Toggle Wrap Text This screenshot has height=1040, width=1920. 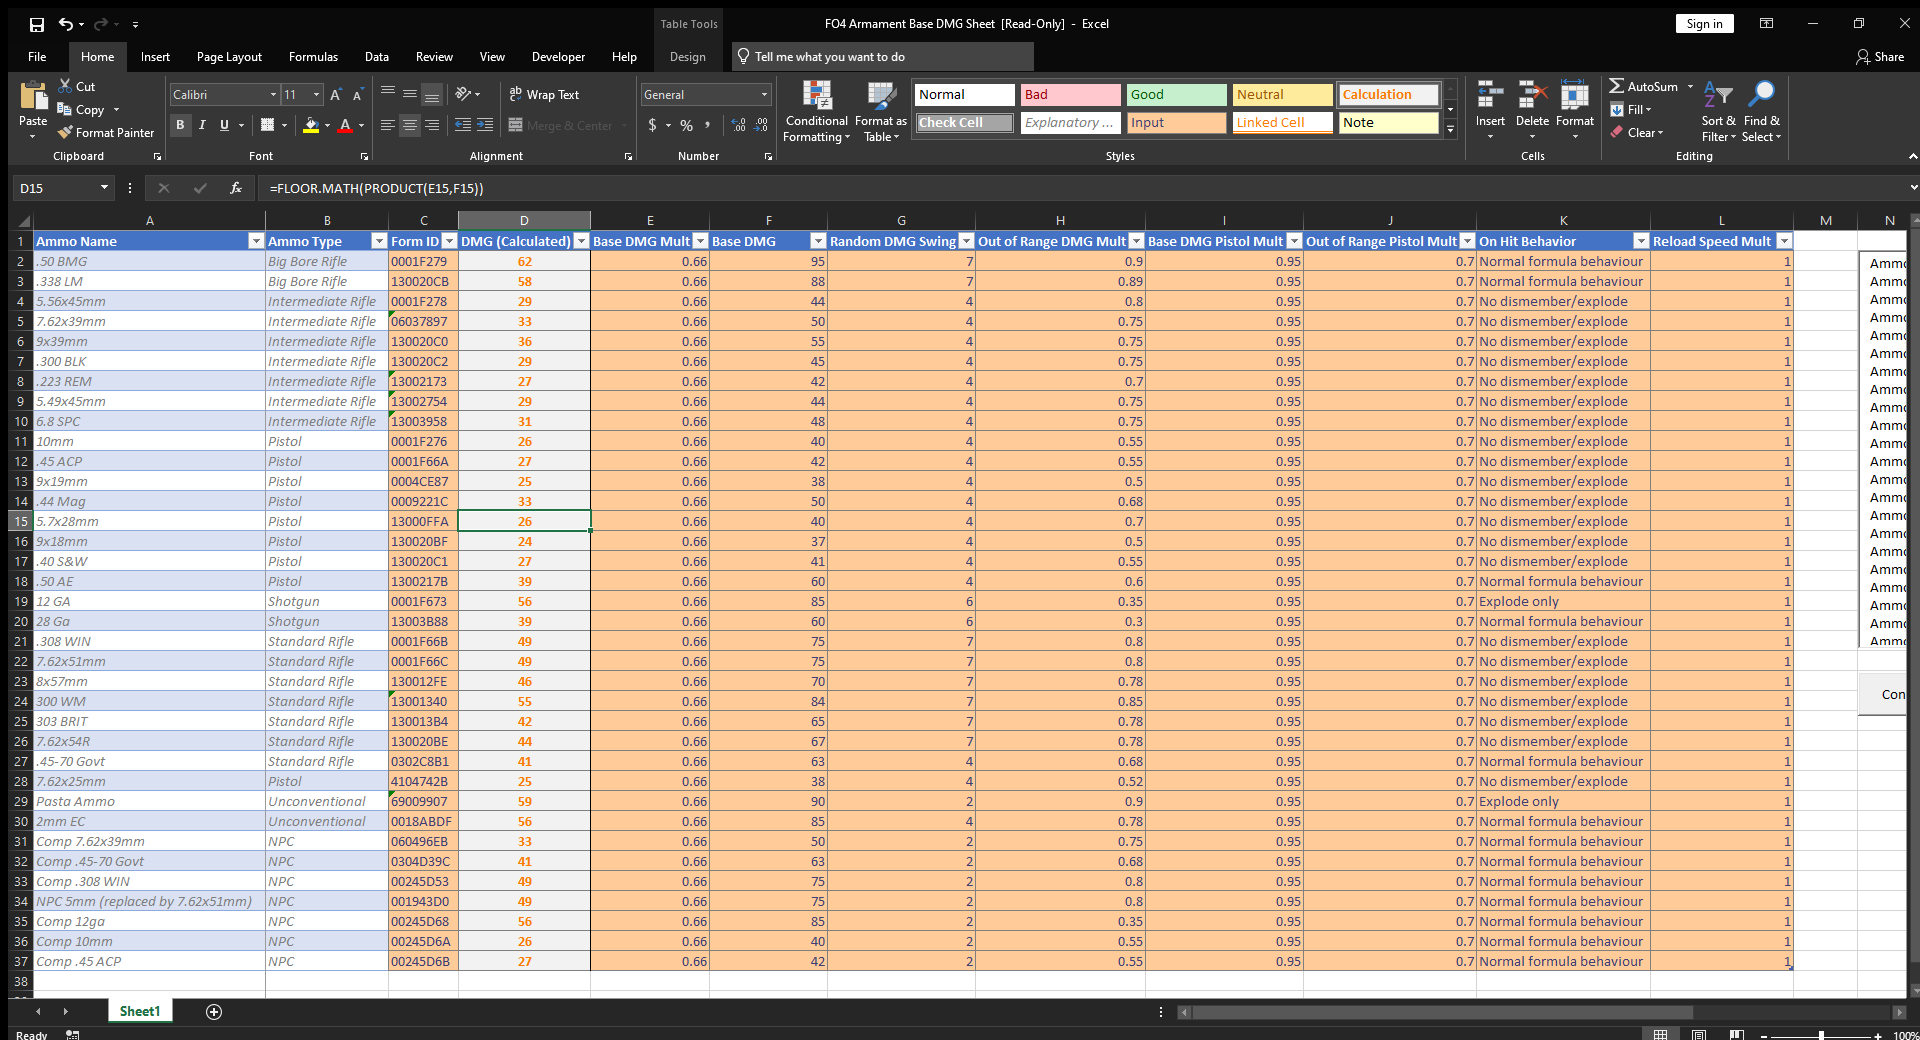pyautogui.click(x=544, y=94)
